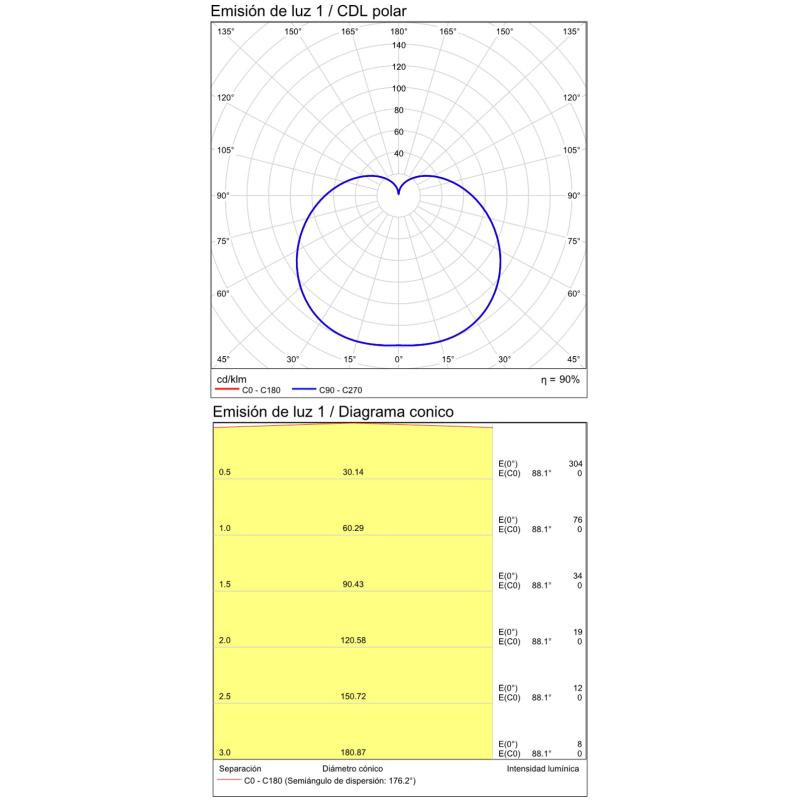The image size is (800, 800).
Task: Select the cone diameter value 90.43
Action: click(x=353, y=585)
